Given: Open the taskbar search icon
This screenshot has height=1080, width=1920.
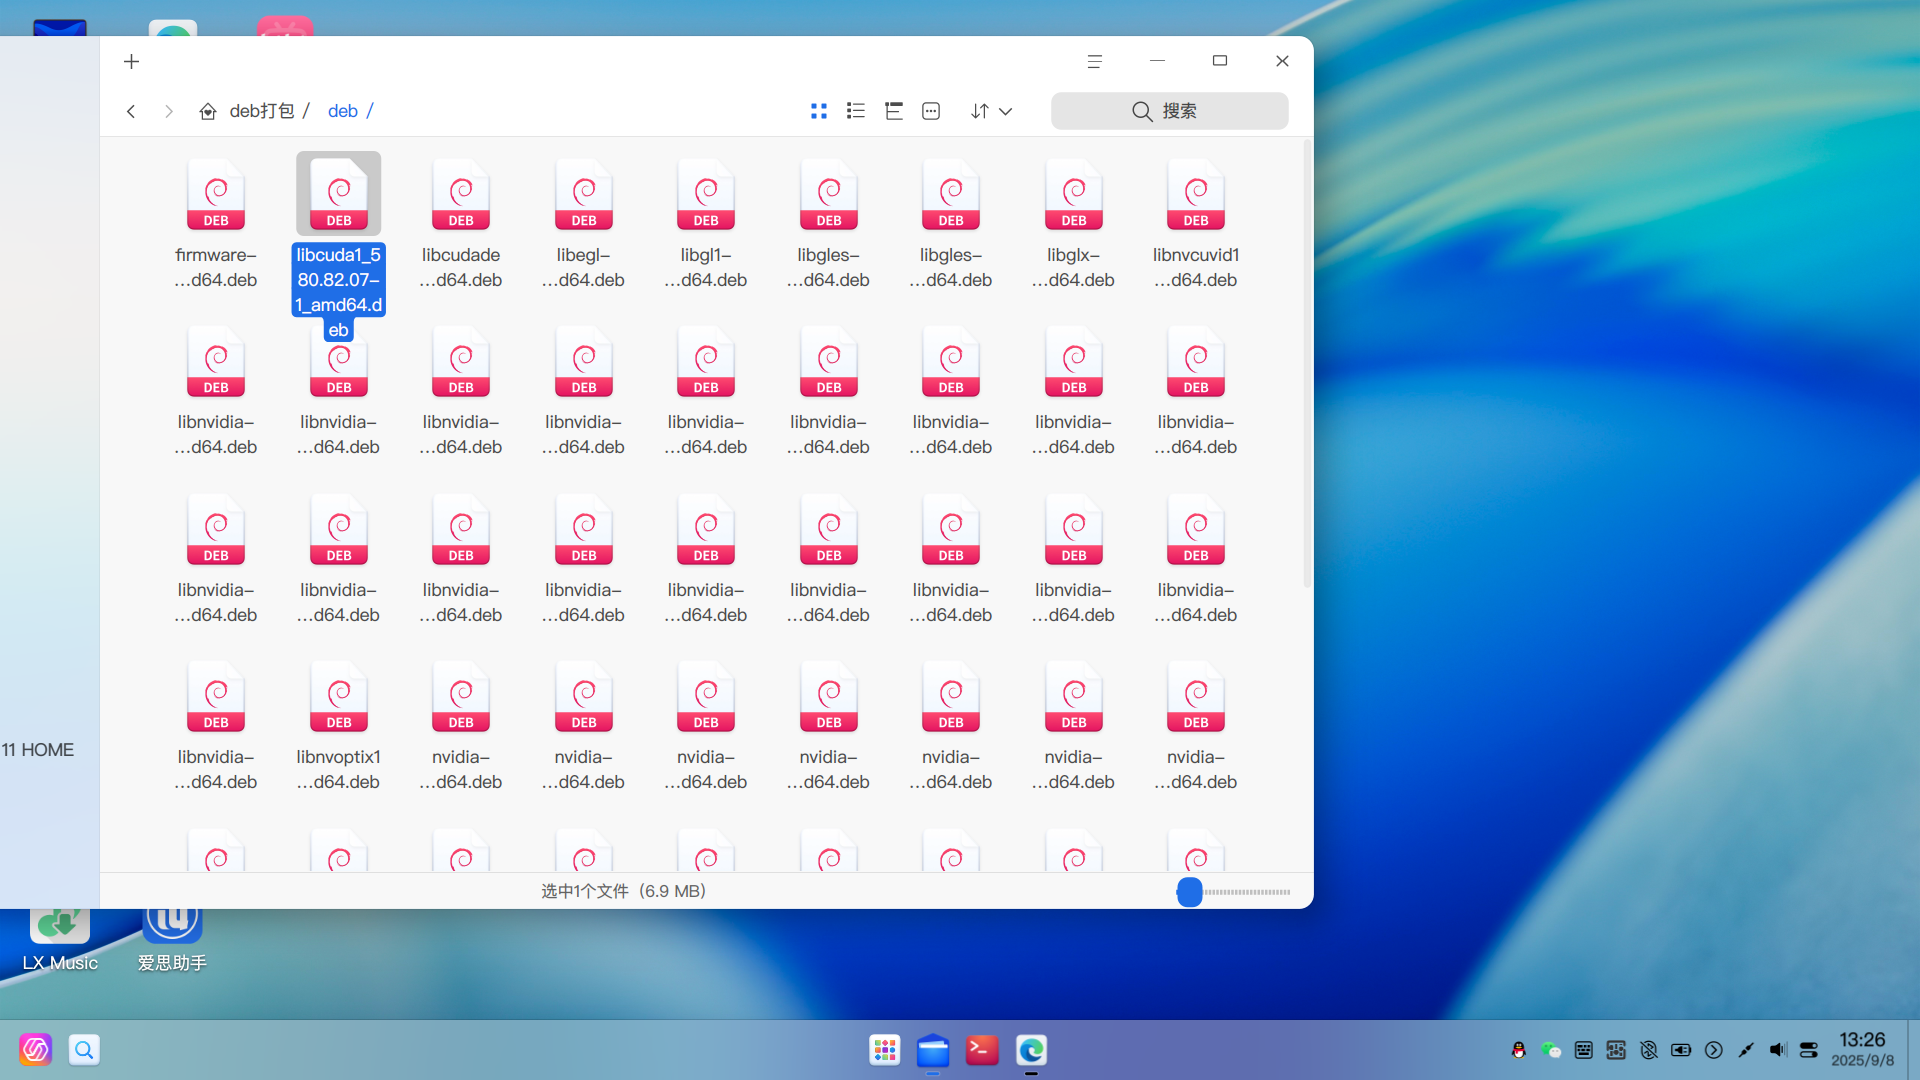Looking at the screenshot, I should point(84,1050).
